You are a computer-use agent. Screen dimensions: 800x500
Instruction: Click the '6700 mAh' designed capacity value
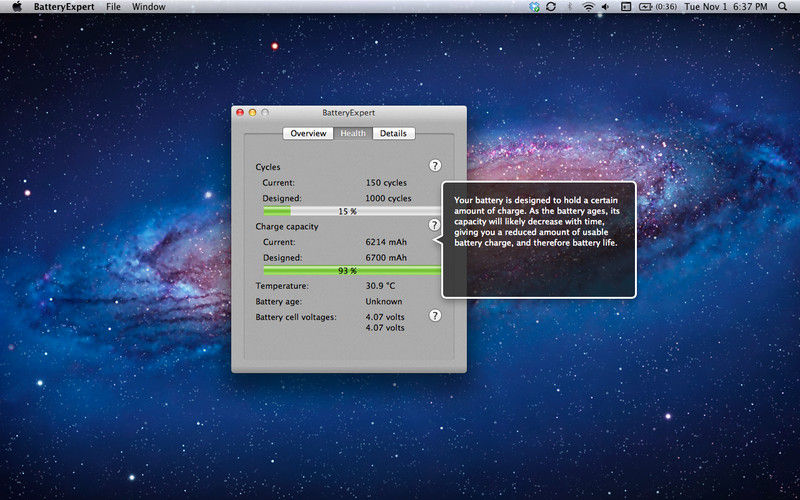point(386,258)
